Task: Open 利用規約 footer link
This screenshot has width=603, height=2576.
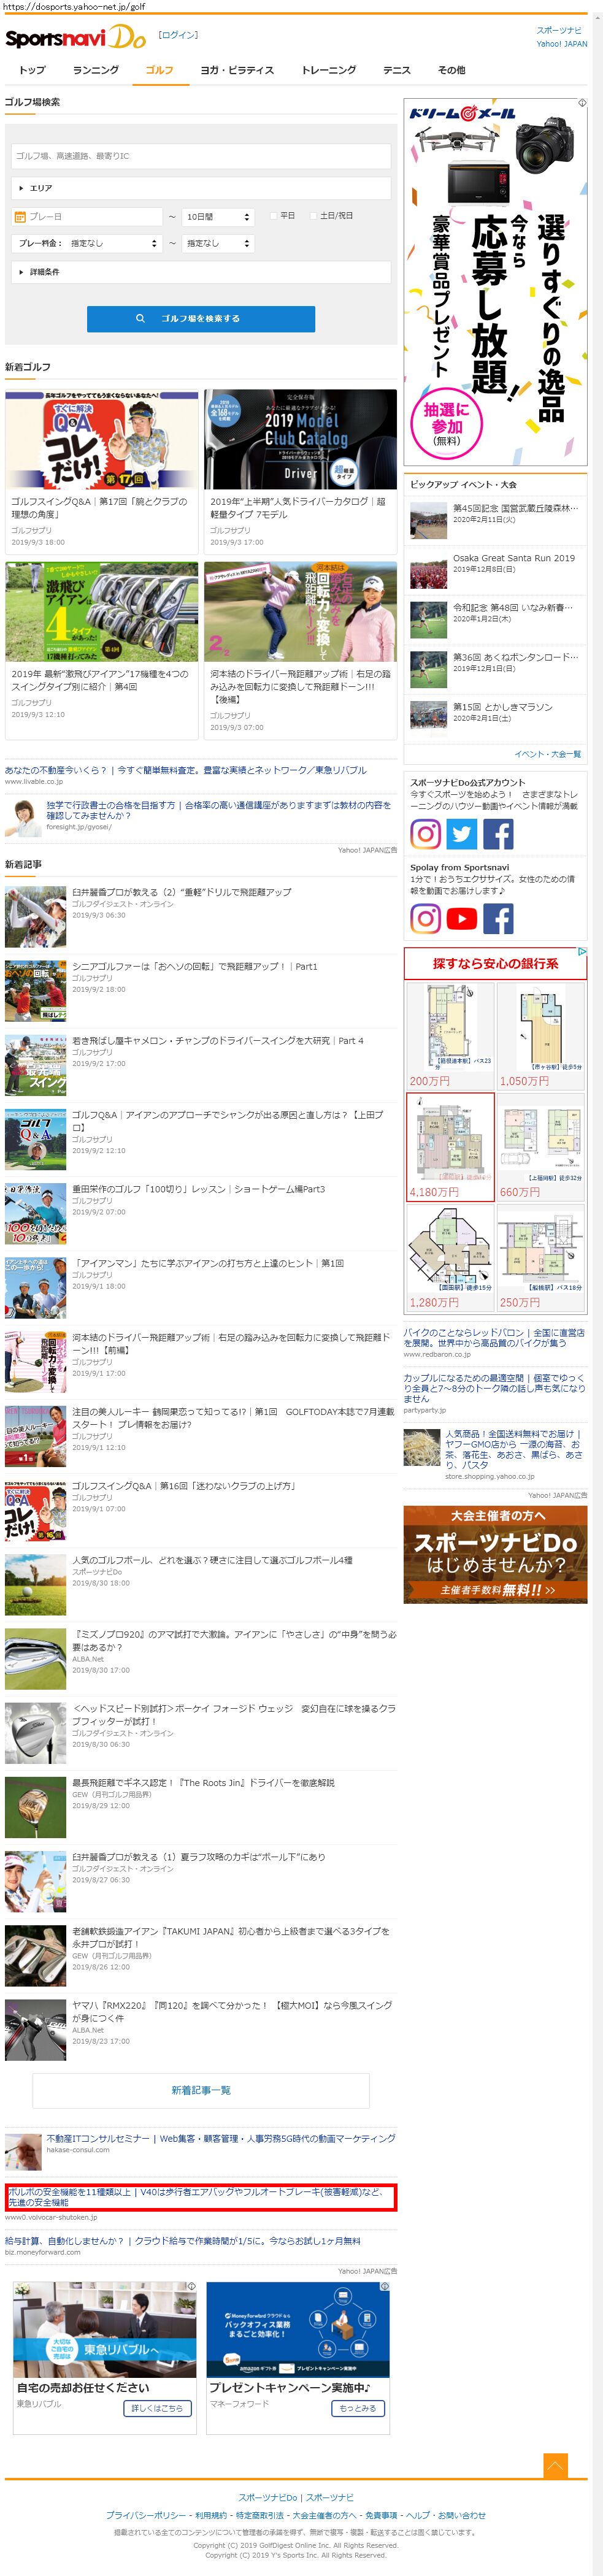Action: click(x=211, y=2514)
